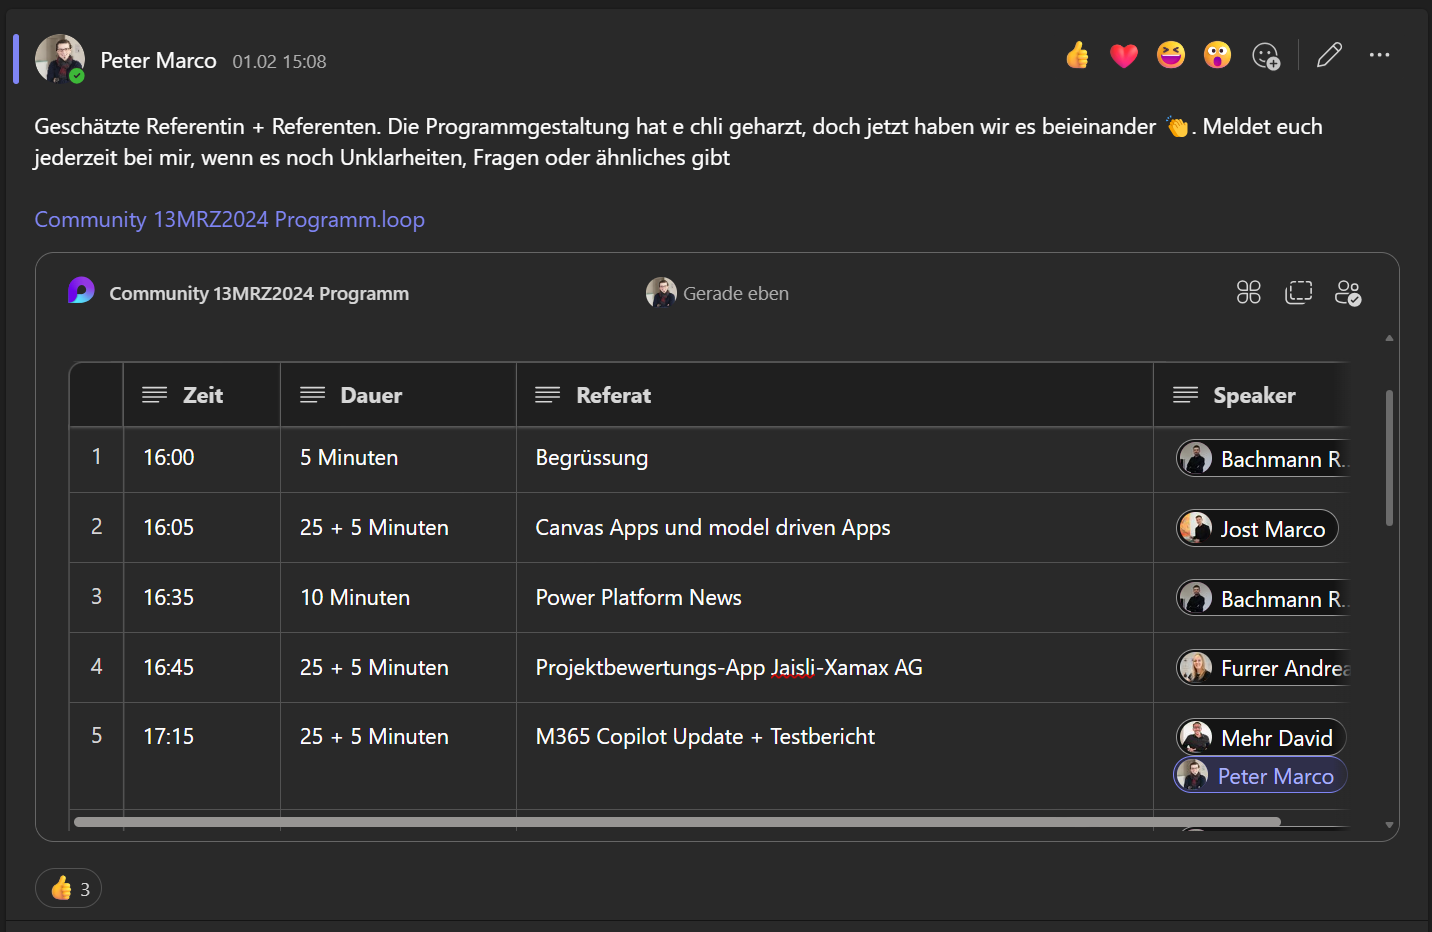Viewport: 1432px width, 932px height.
Task: Click the 16:05 time cell
Action: [202, 527]
